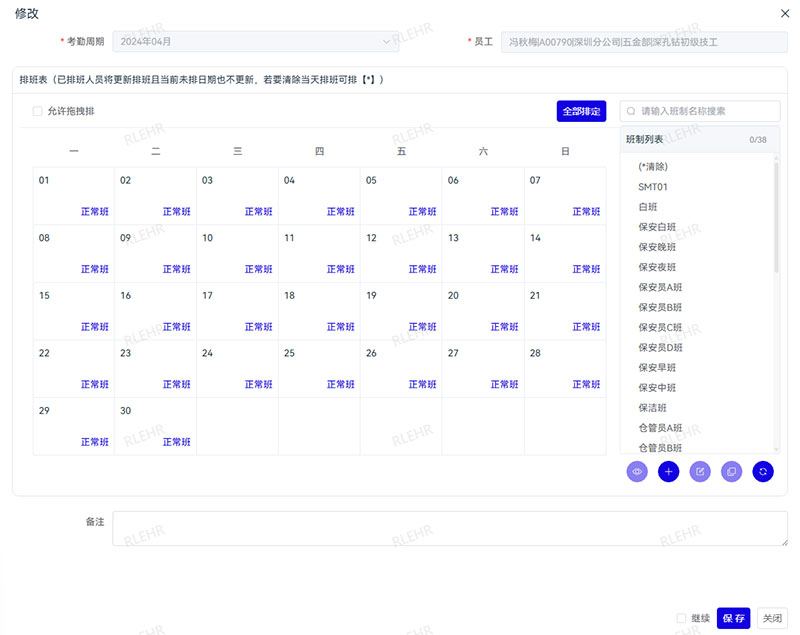The height and width of the screenshot is (635, 800).
Task: Click the 0/38 shift count
Action: coord(758,140)
